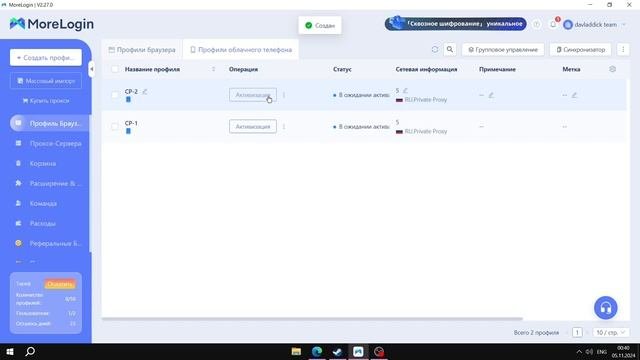Image resolution: width=640 pixels, height=360 pixels.
Task: Click the horizontal table scrollbar
Action: coord(312,318)
